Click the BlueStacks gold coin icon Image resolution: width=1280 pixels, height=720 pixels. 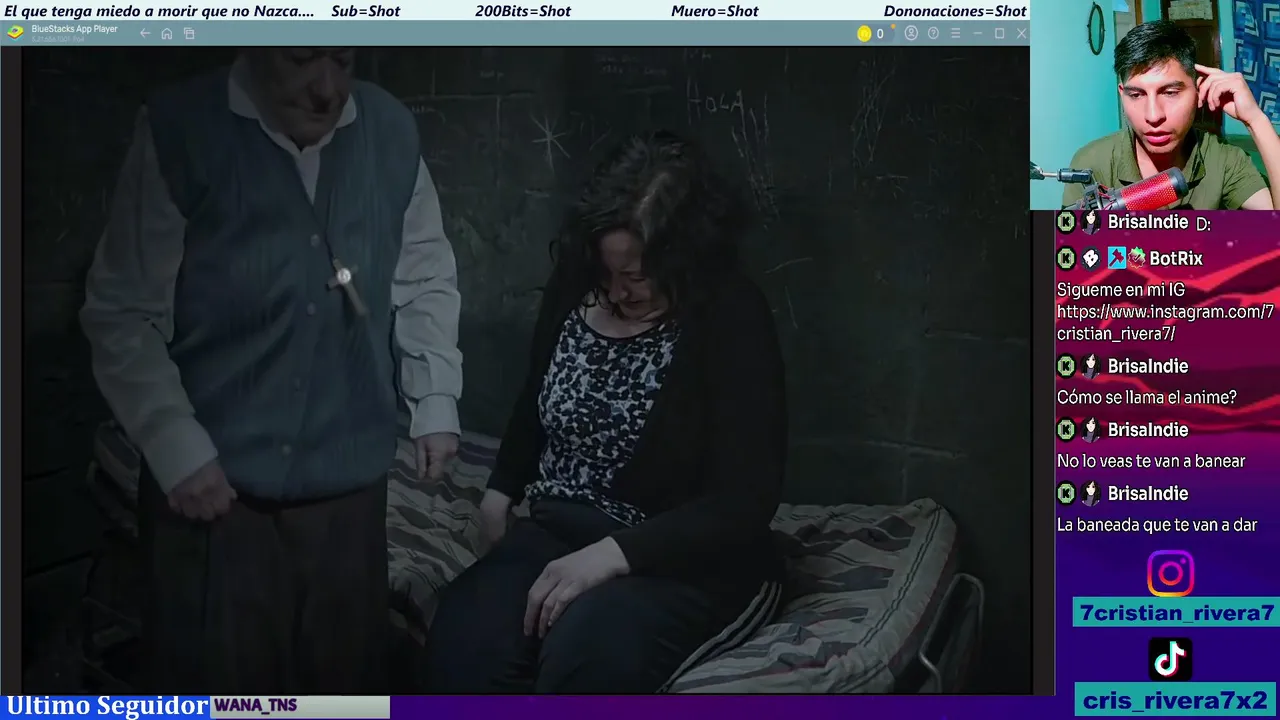tap(864, 33)
